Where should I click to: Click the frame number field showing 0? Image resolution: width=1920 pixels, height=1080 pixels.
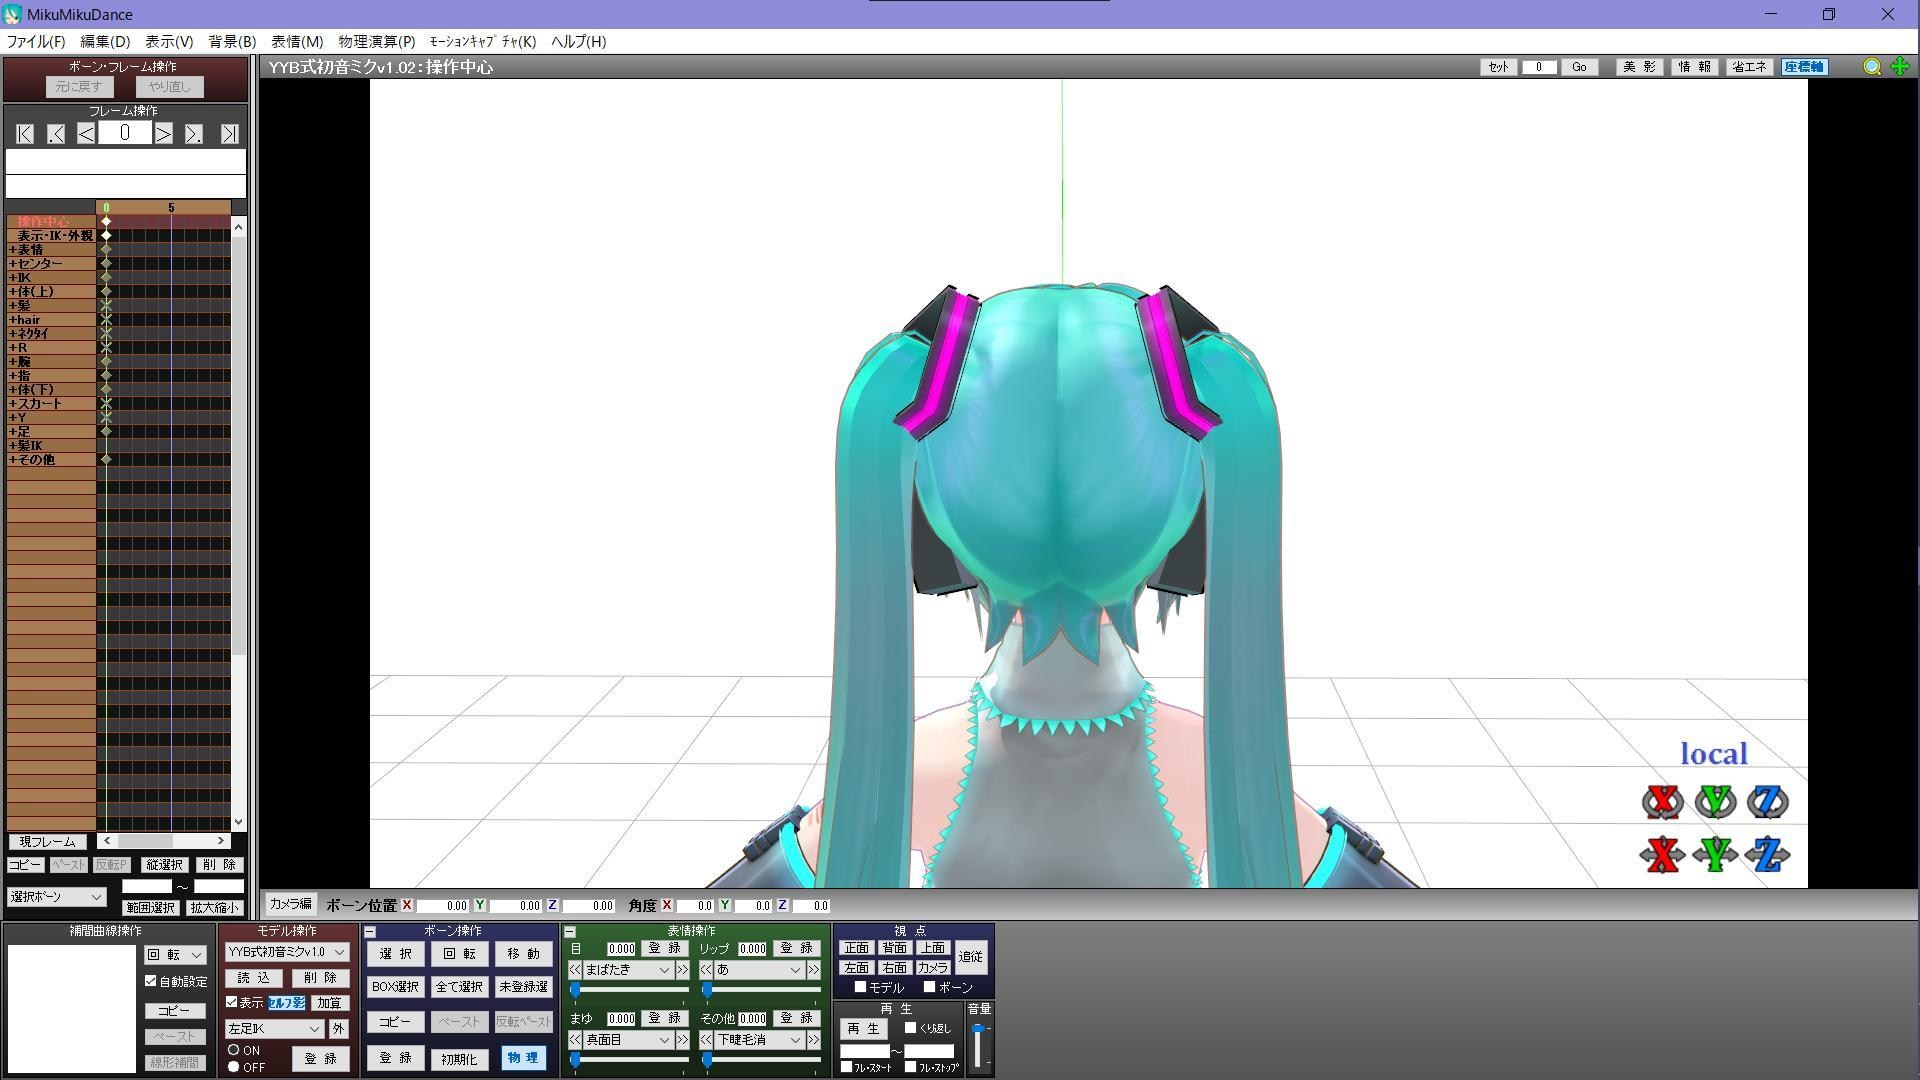point(125,133)
